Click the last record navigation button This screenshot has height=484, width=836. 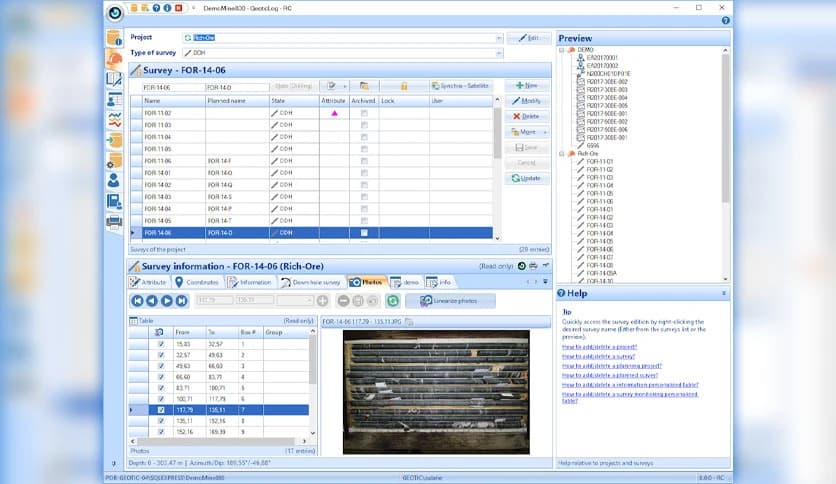[180, 300]
